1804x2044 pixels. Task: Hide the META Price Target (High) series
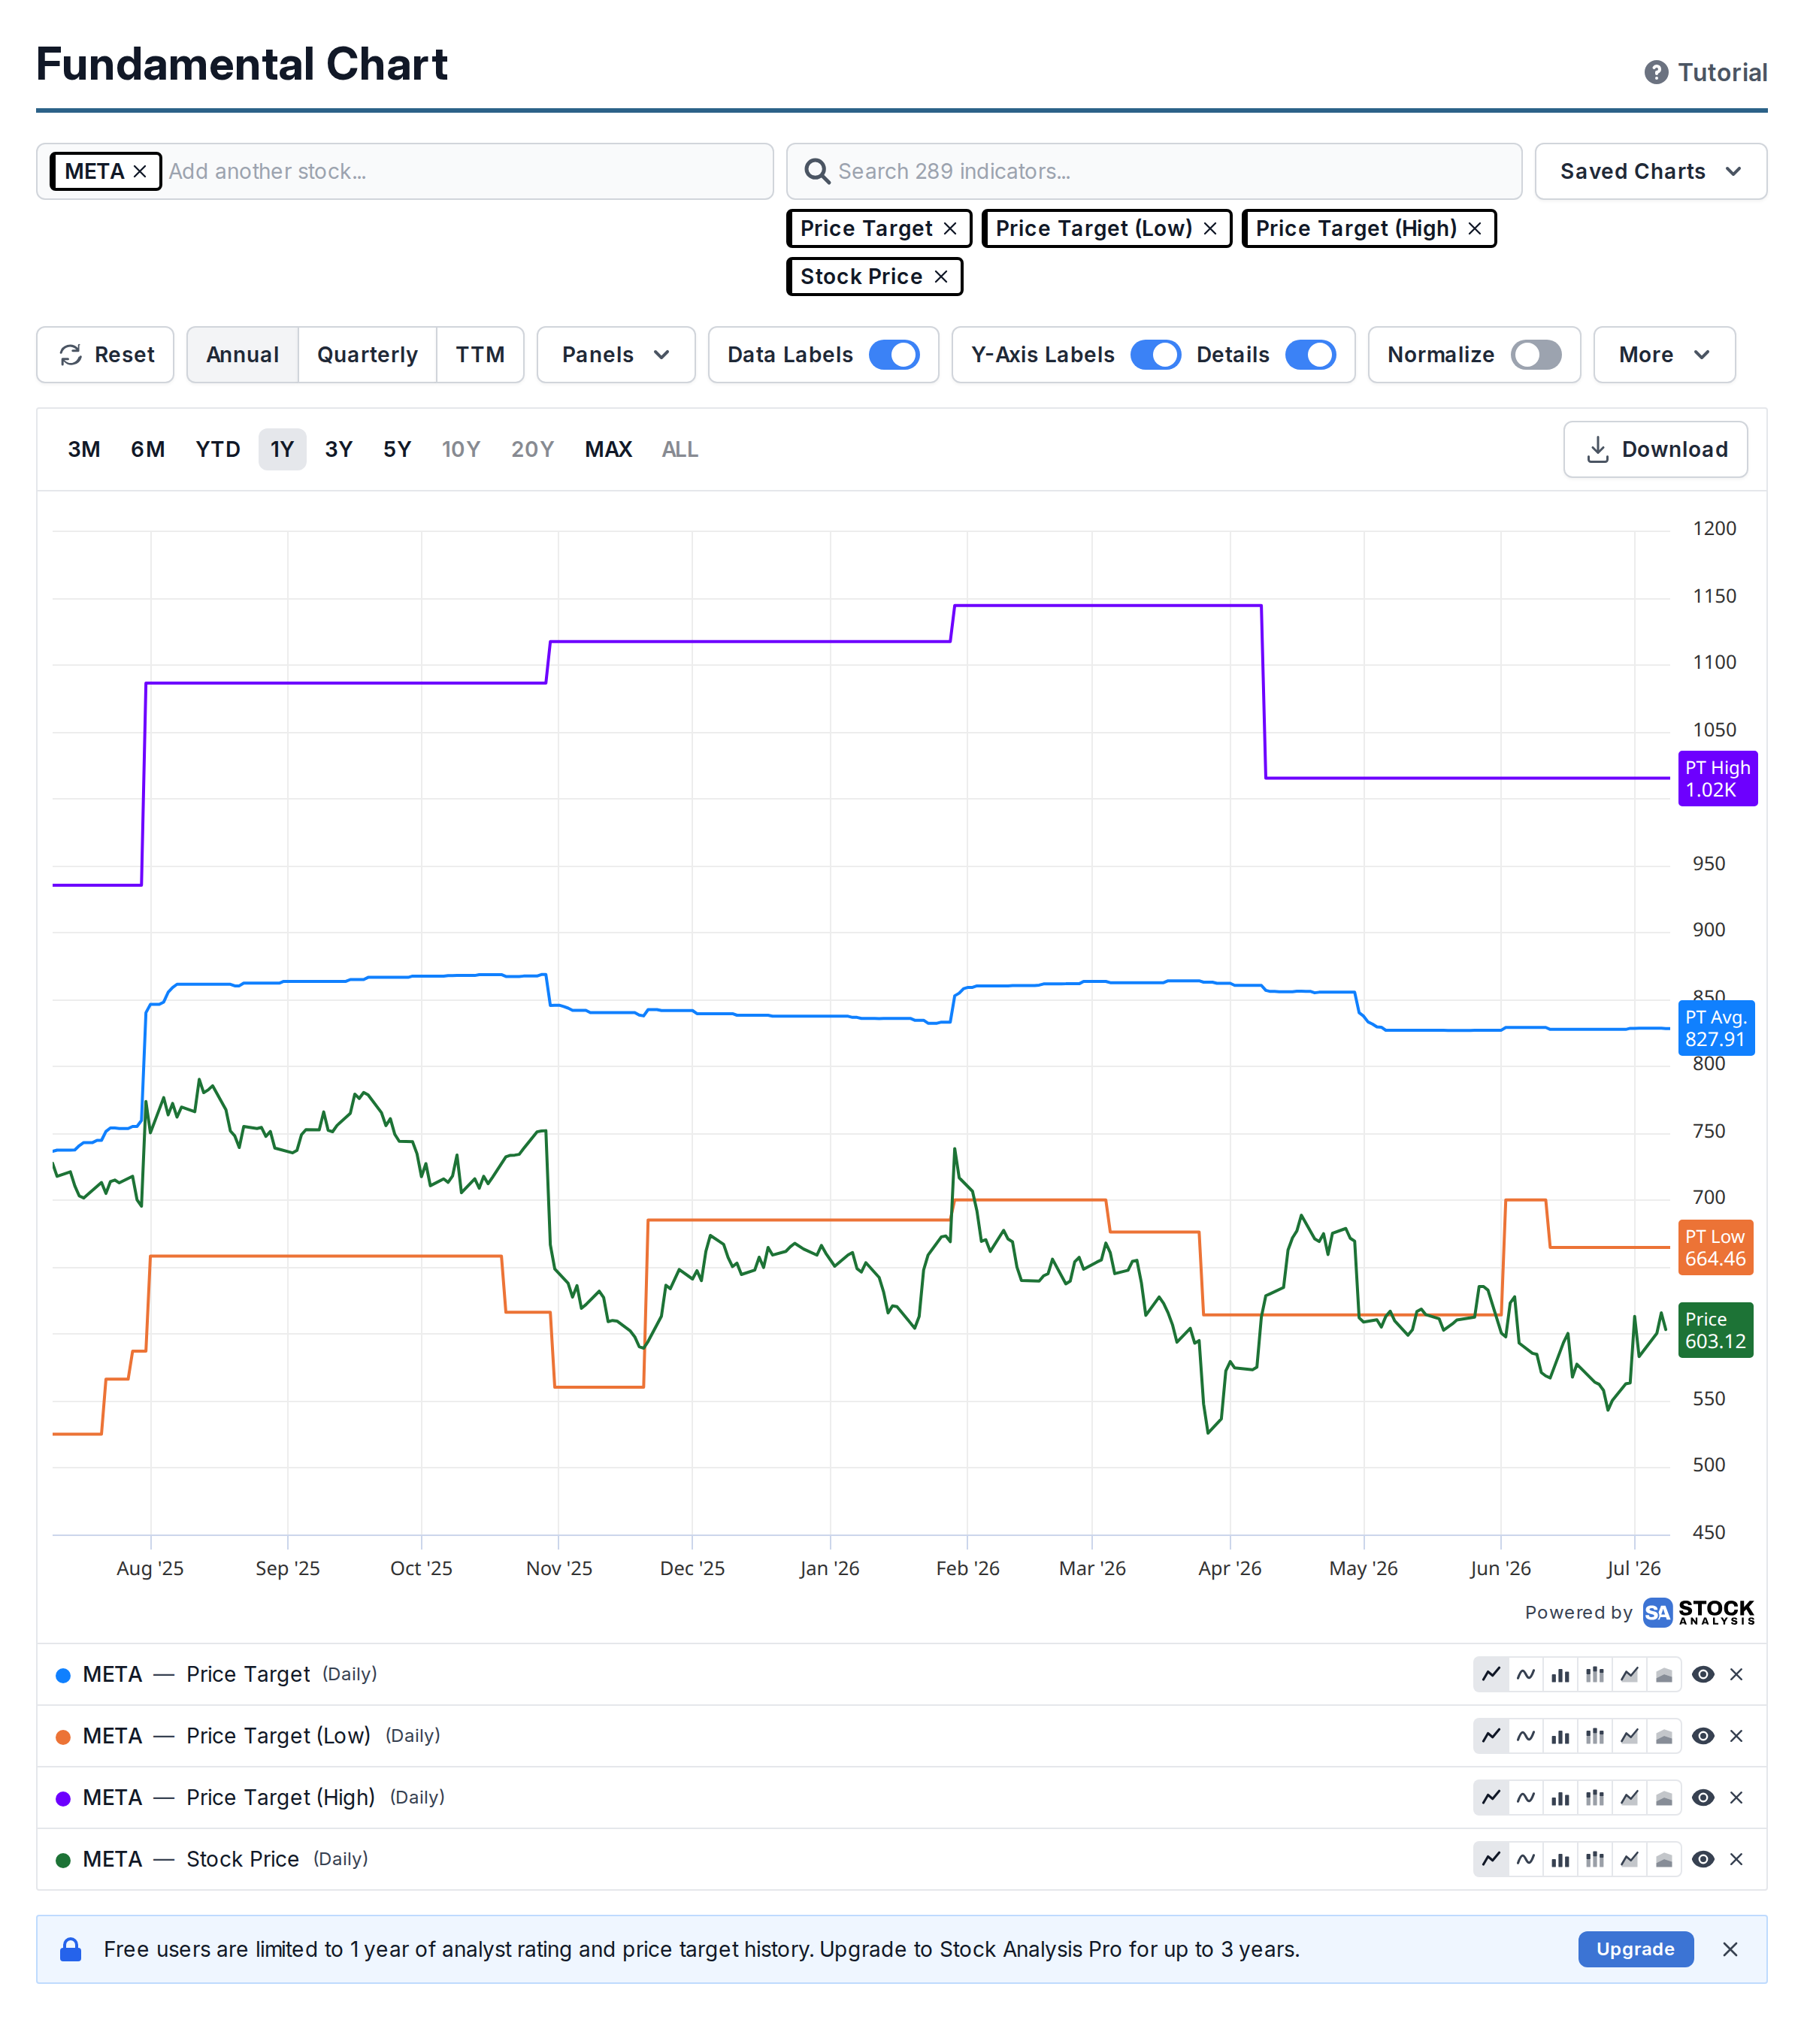(1703, 1797)
